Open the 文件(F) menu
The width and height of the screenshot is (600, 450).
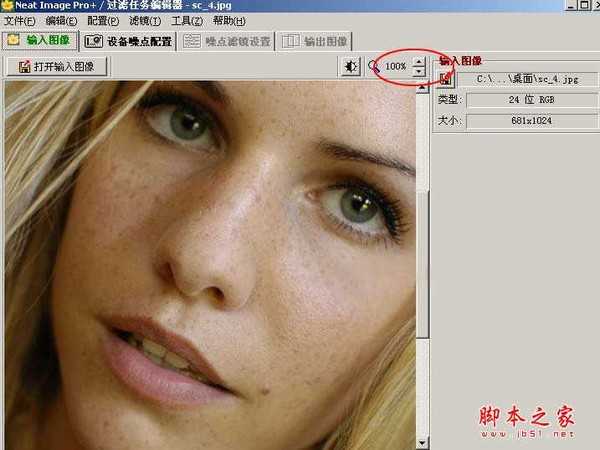(x=20, y=21)
